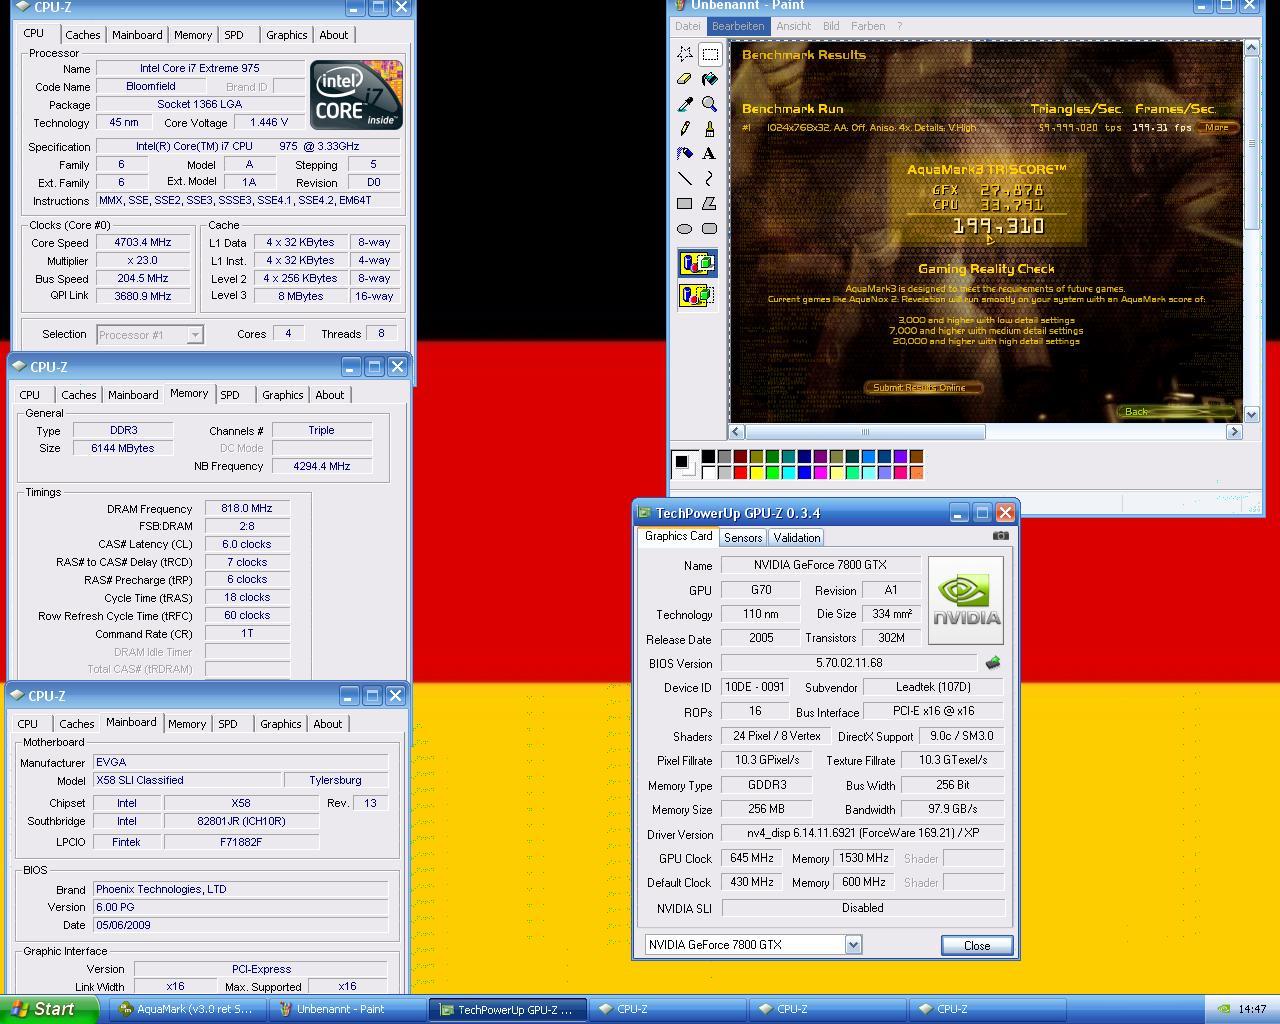Open the Datei menu in Paint
The width and height of the screenshot is (1280, 1024).
tap(688, 26)
